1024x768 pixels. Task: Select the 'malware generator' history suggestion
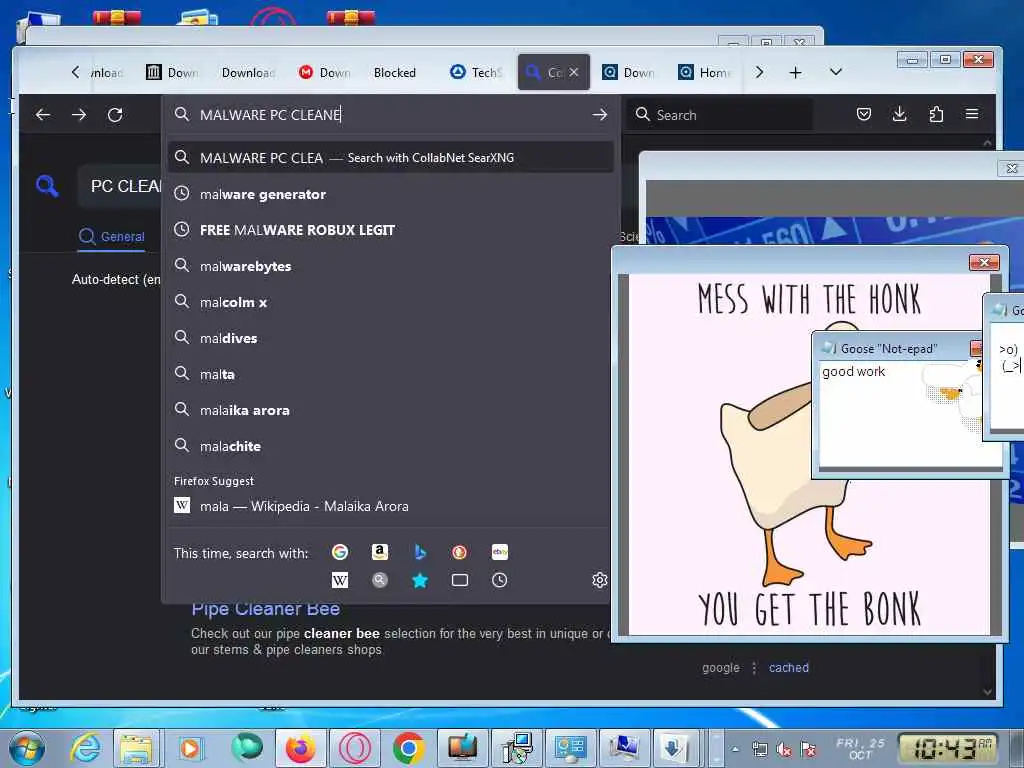391,194
